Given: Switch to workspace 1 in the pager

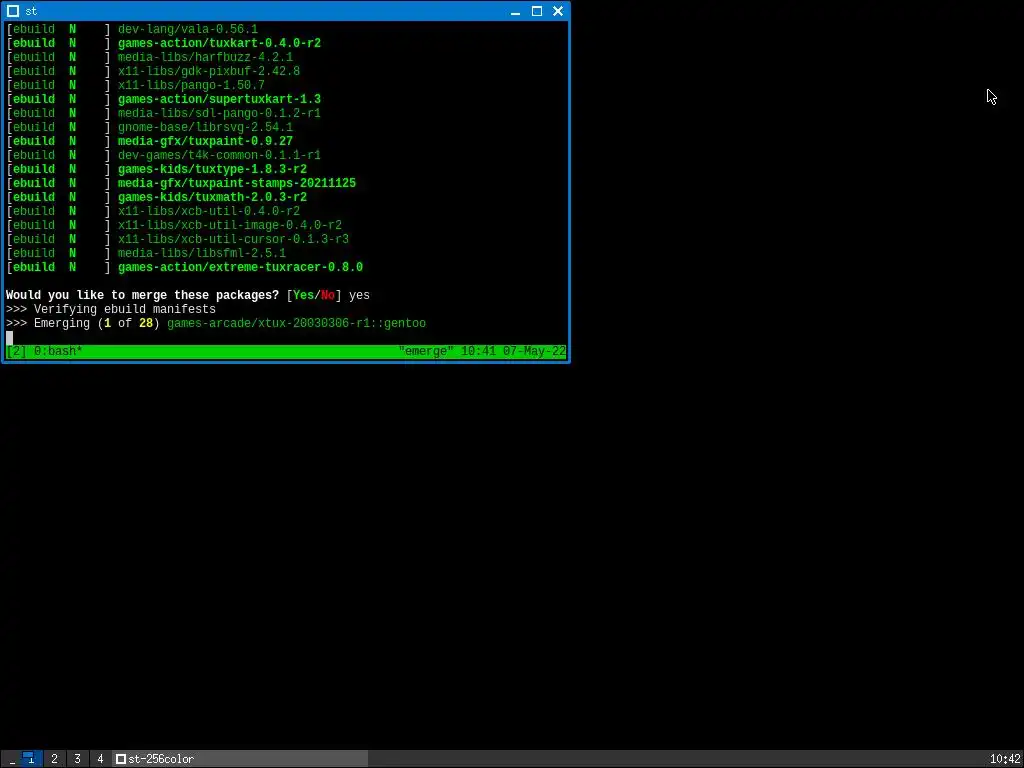Looking at the screenshot, I should (31, 758).
